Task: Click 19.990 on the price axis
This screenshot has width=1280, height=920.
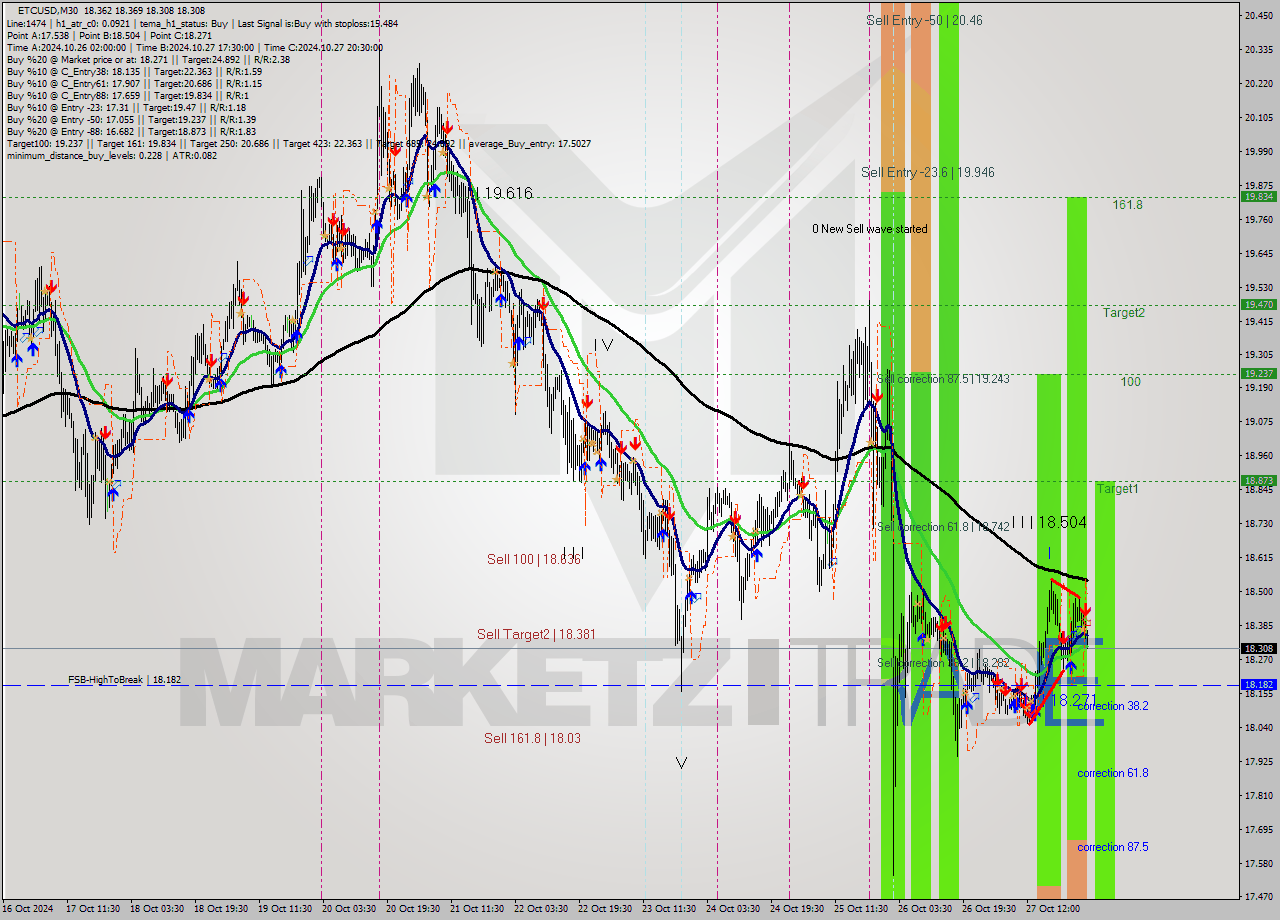Action: 1258,151
